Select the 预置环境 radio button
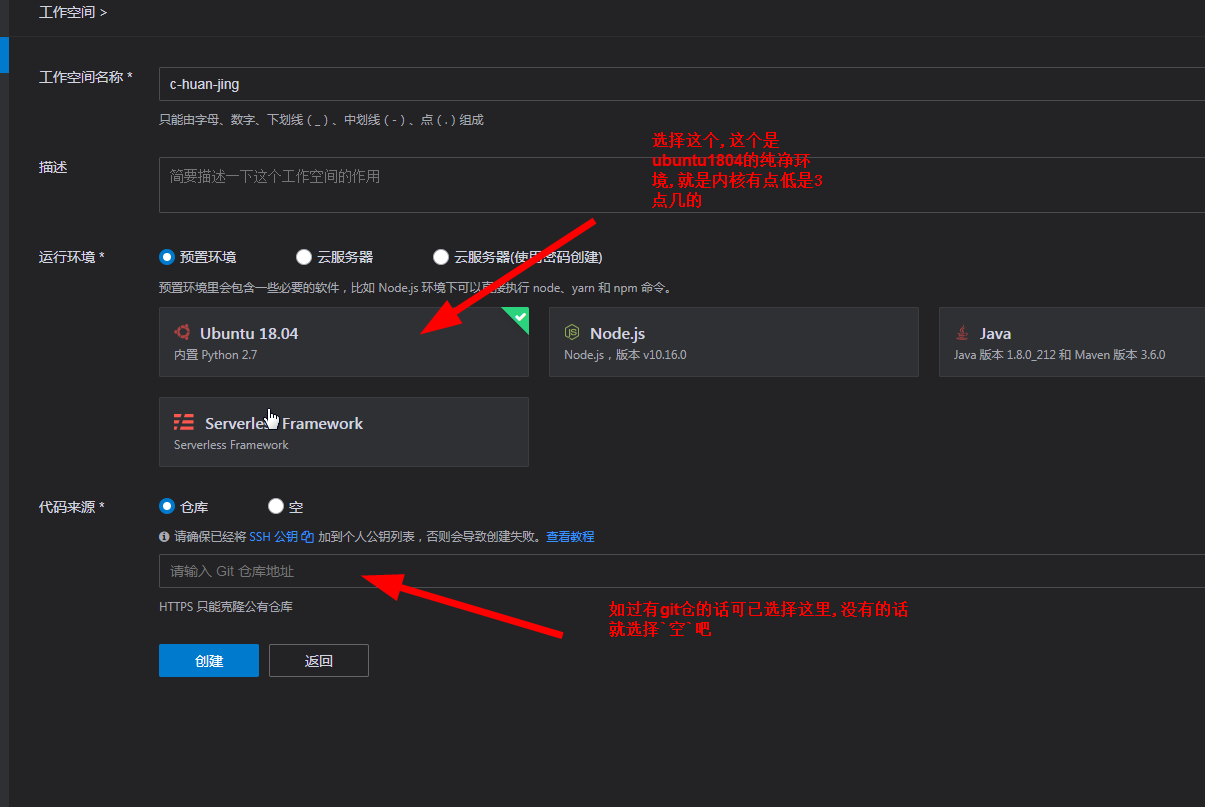 coord(167,257)
